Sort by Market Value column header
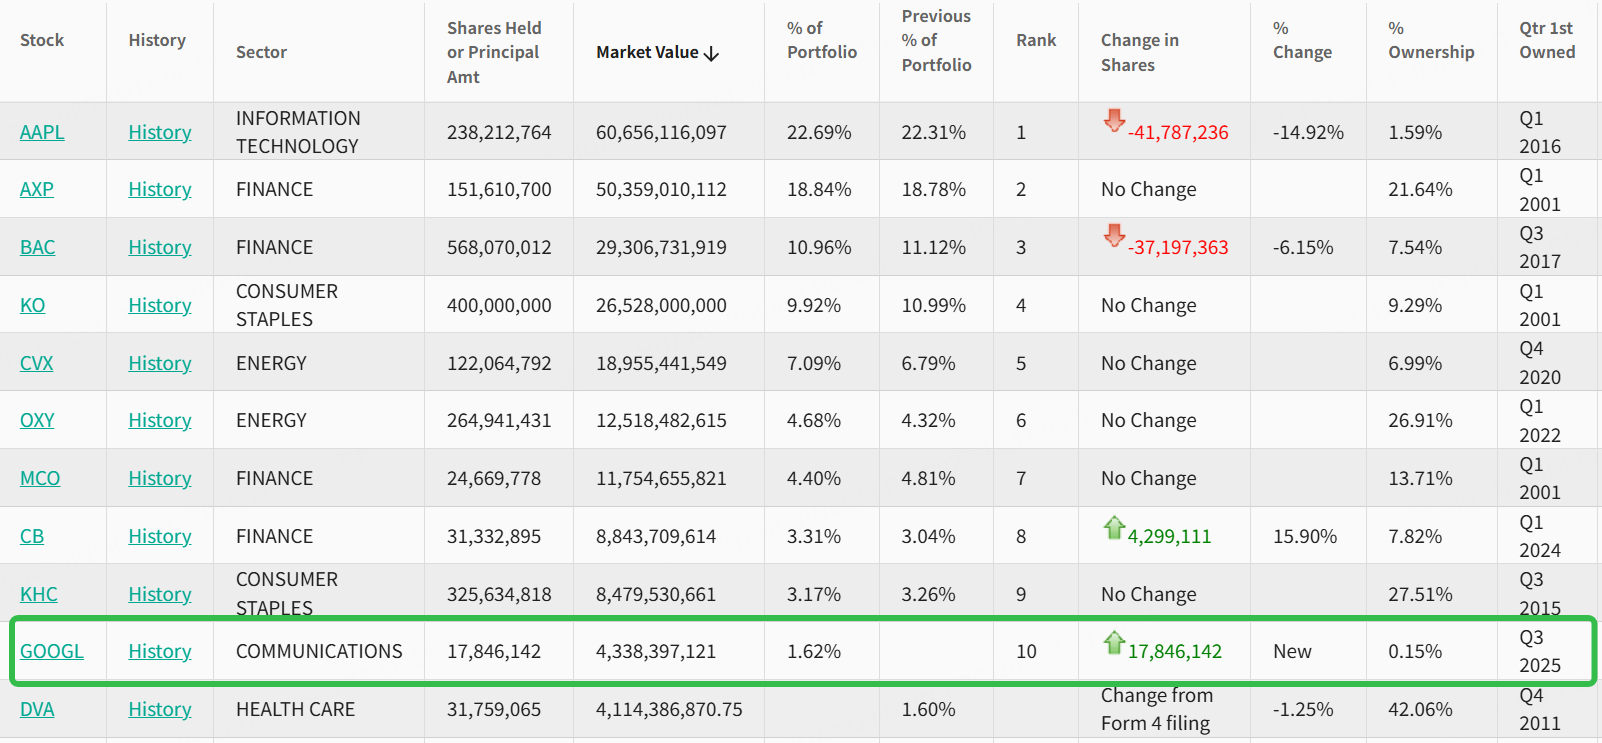The height and width of the screenshot is (743, 1602). (x=657, y=52)
